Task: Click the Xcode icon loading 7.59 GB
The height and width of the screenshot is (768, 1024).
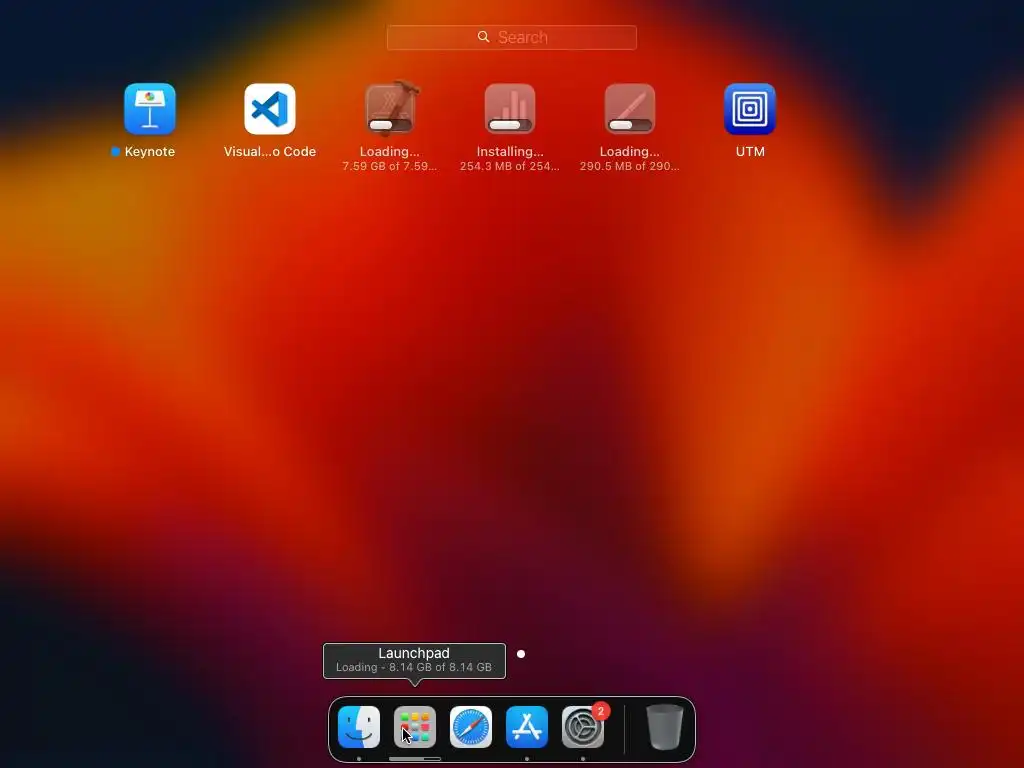Action: pos(390,108)
